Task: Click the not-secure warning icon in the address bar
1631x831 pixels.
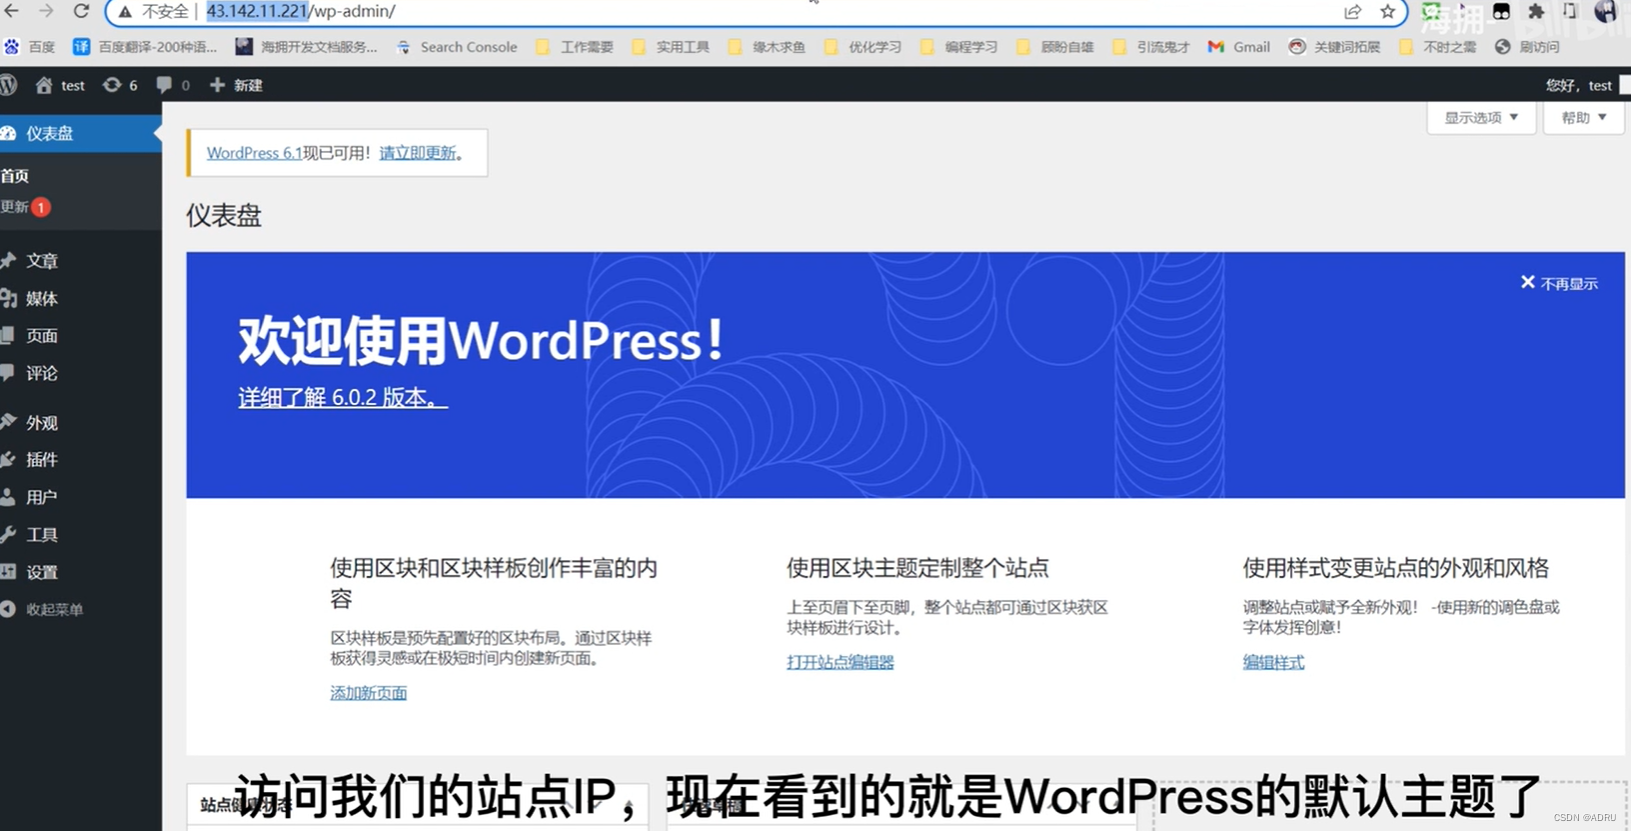Action: coord(125,12)
